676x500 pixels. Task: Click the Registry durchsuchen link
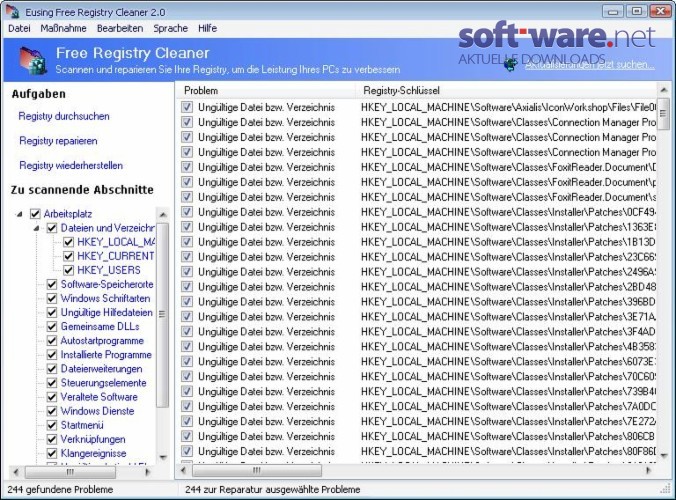coord(64,116)
